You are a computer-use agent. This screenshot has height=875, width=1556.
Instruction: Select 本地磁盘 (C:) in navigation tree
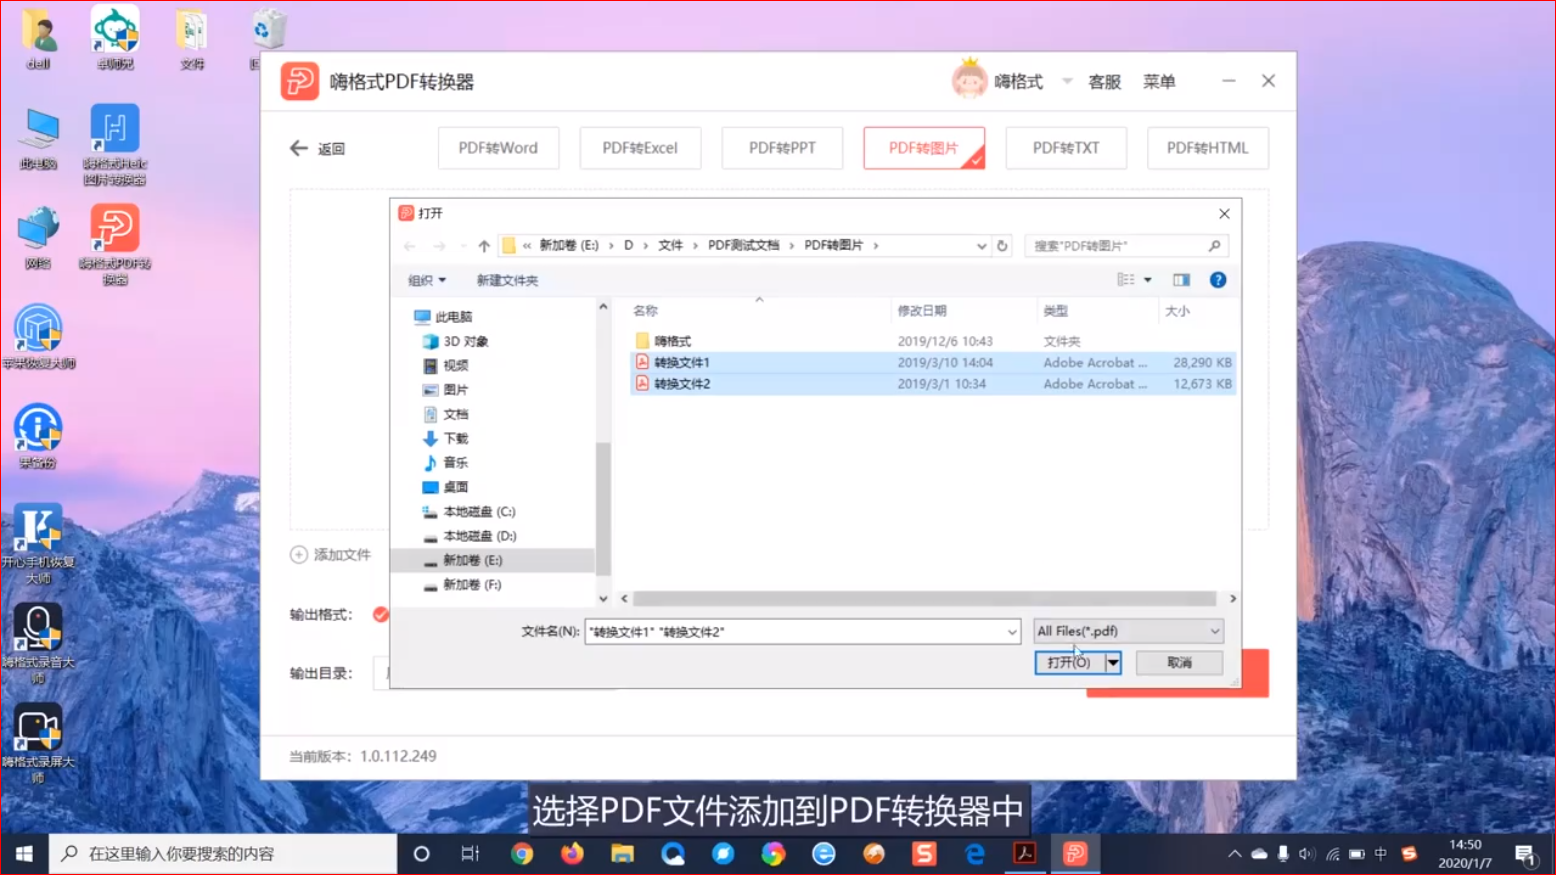pos(469,511)
